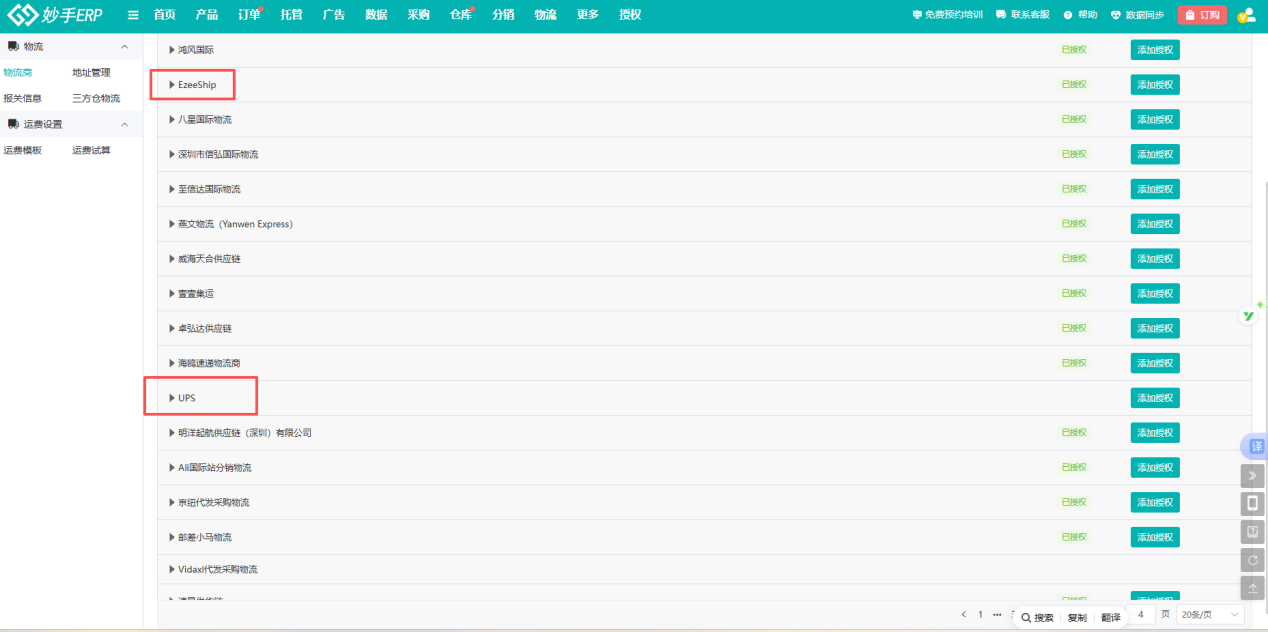Open the question-mark help document sidebar icon

tap(1252, 532)
